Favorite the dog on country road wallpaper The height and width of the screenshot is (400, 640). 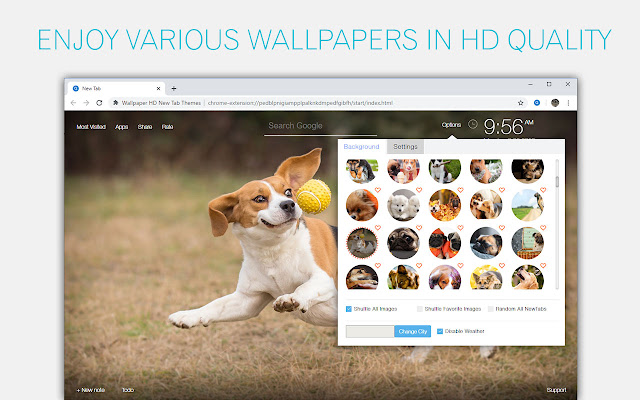[543, 190]
